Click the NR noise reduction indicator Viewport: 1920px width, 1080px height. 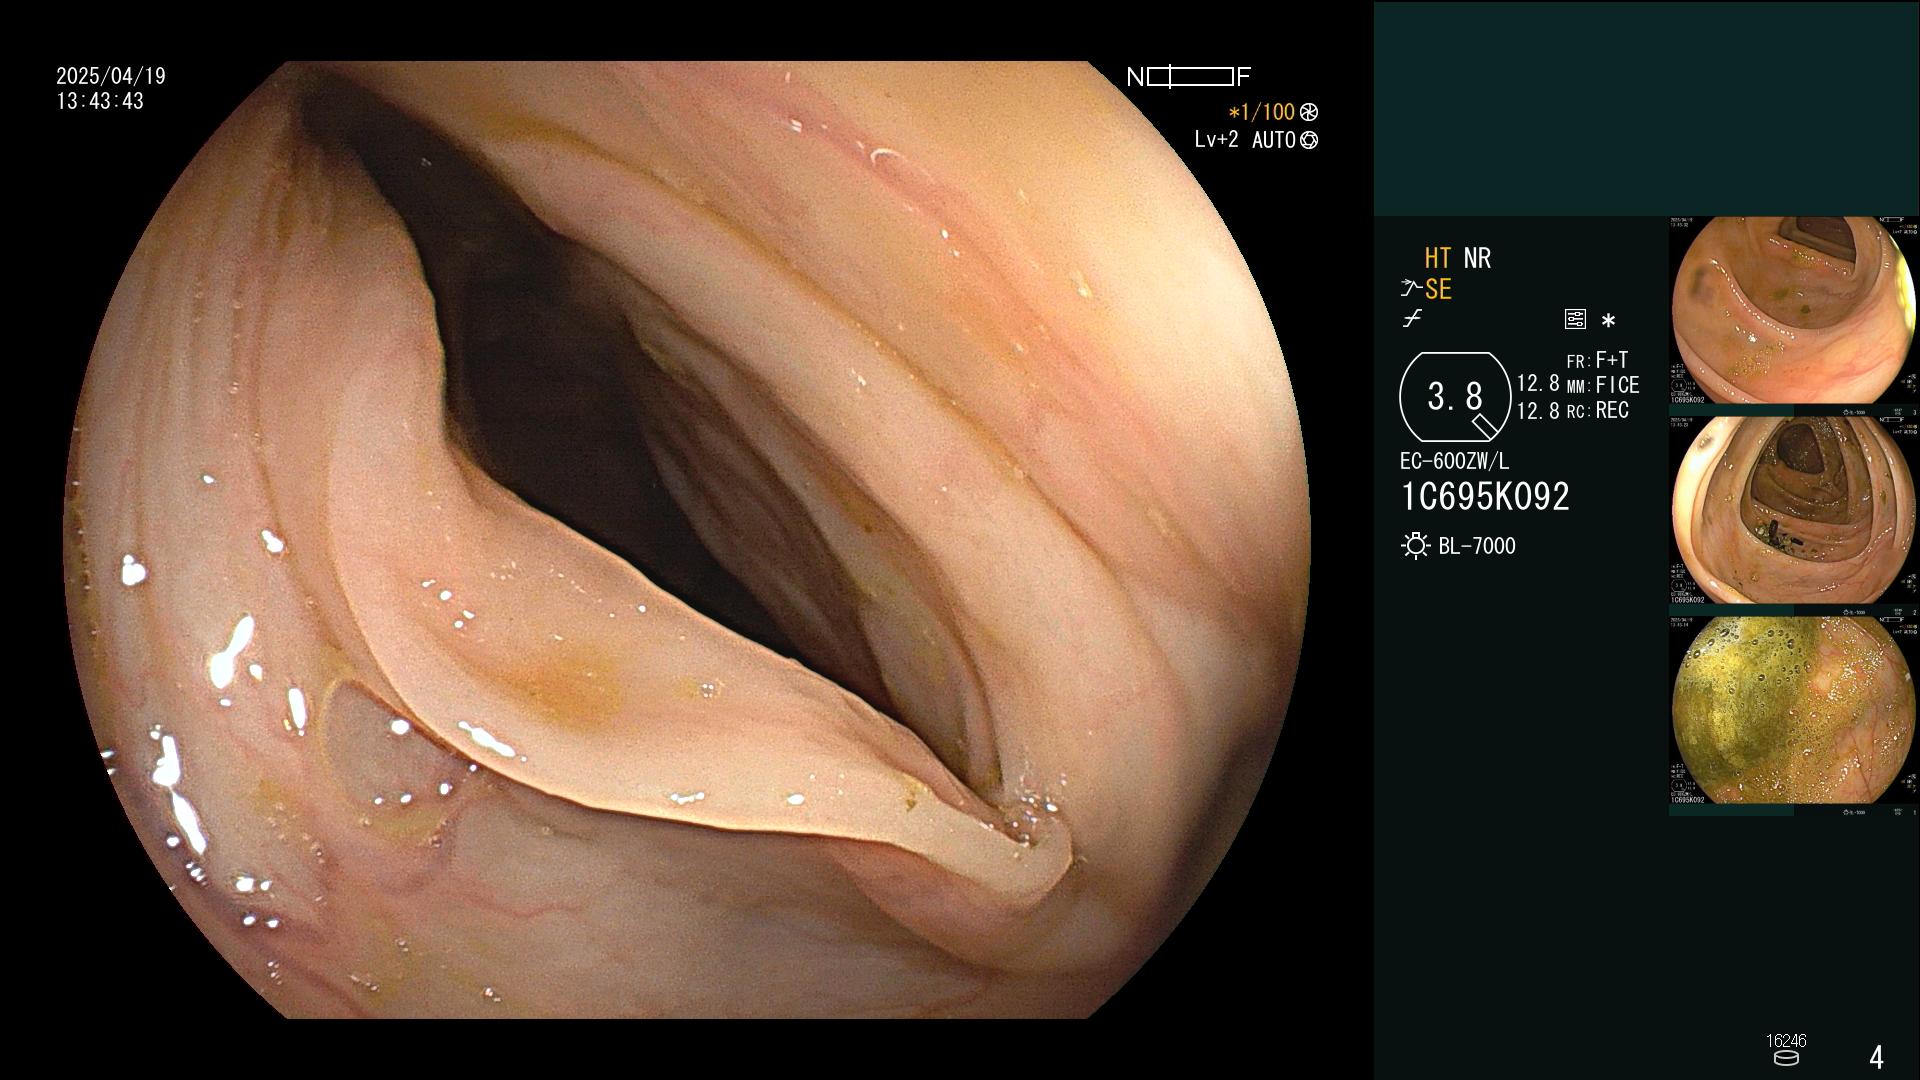pos(1477,258)
